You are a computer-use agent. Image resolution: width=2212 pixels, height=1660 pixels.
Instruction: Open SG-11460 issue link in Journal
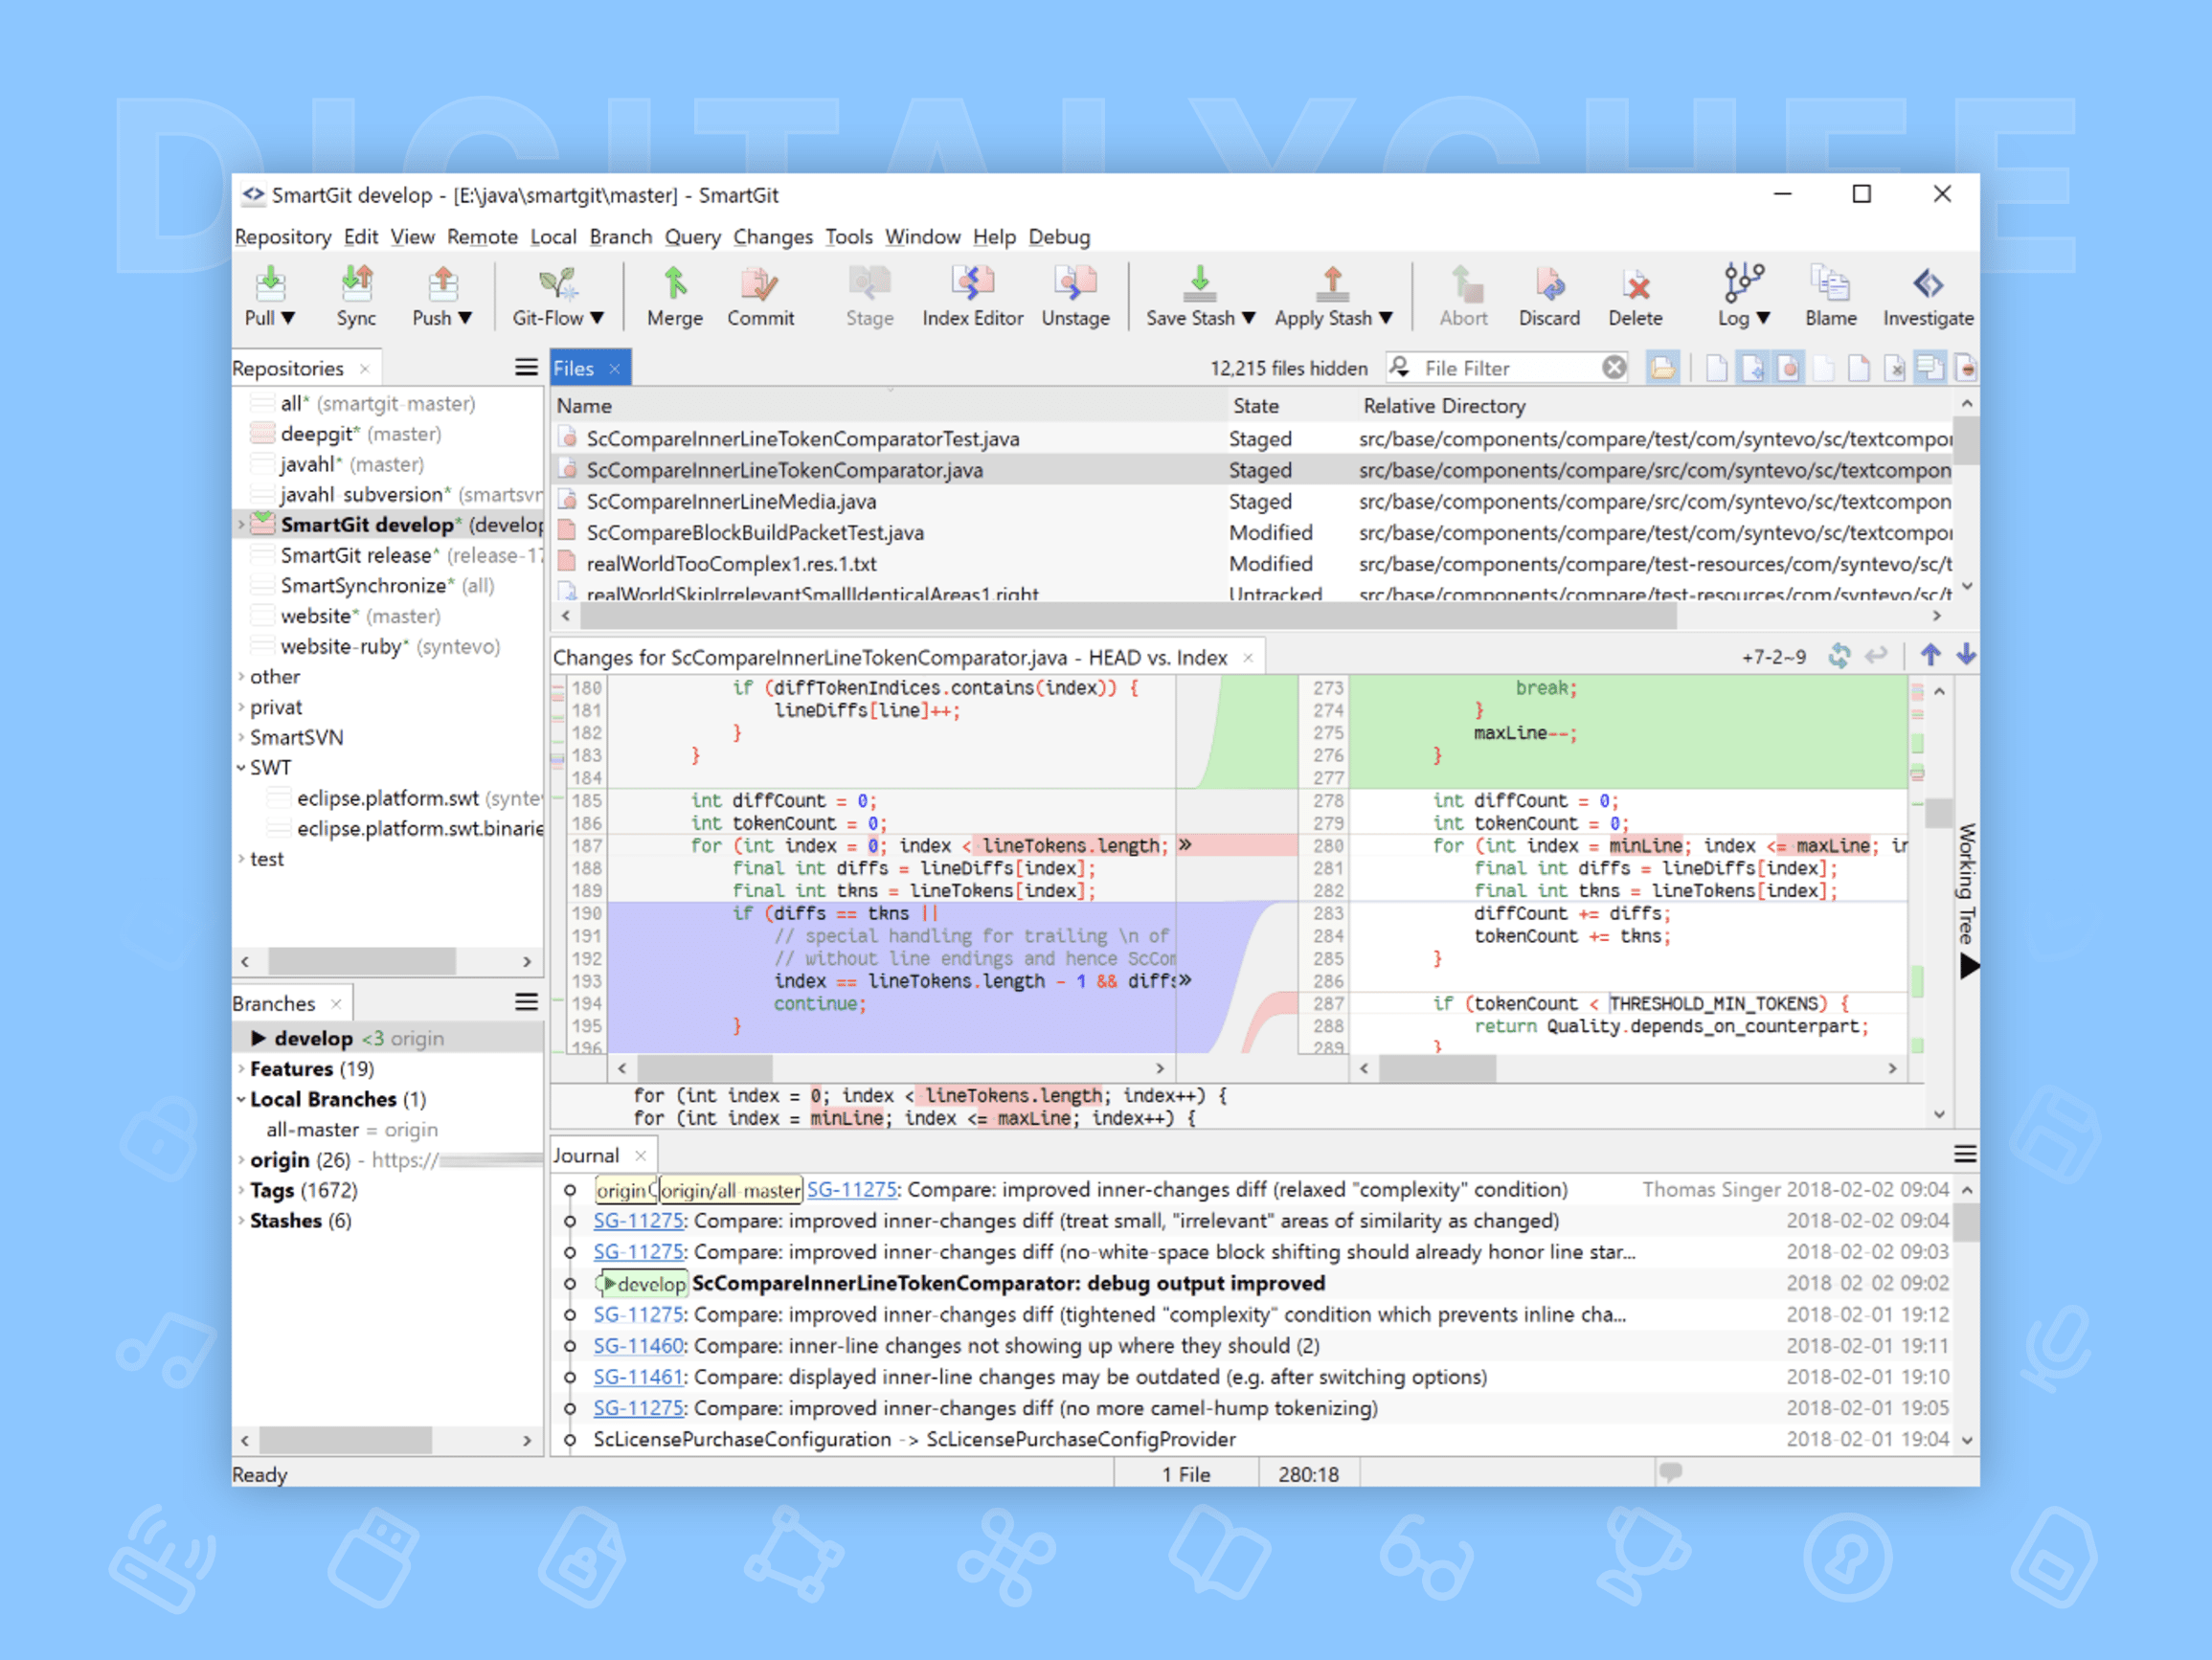click(x=638, y=1346)
